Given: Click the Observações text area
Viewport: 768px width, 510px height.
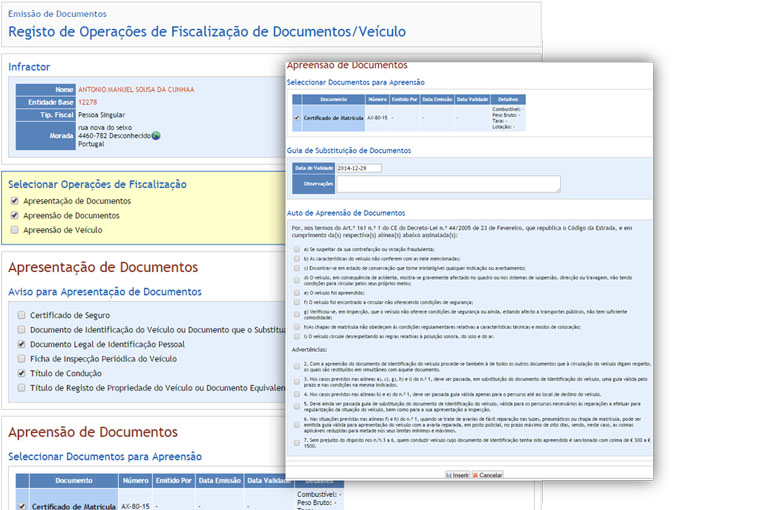Looking at the screenshot, I should (x=448, y=184).
